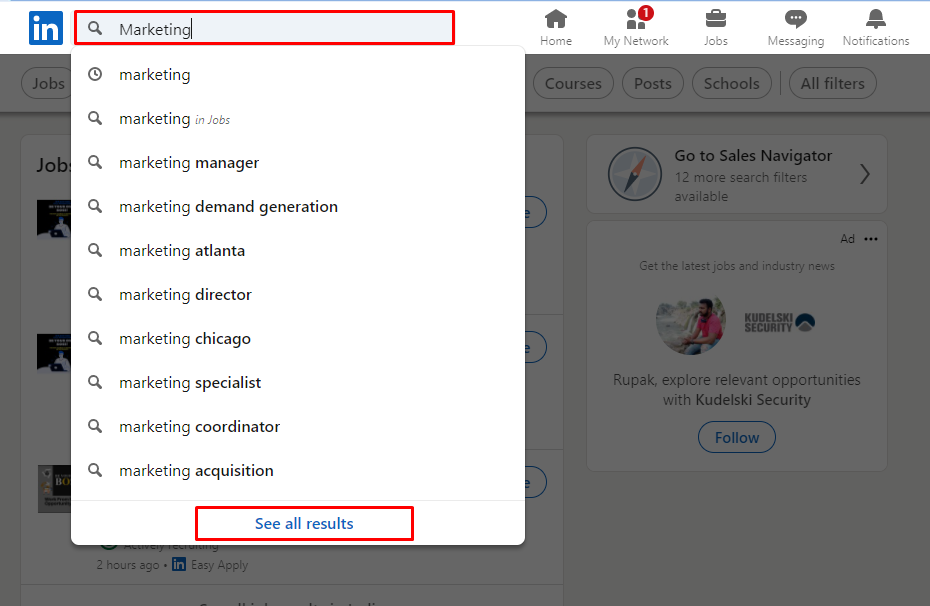Expand the Sales Navigator chevron arrow

[865, 174]
